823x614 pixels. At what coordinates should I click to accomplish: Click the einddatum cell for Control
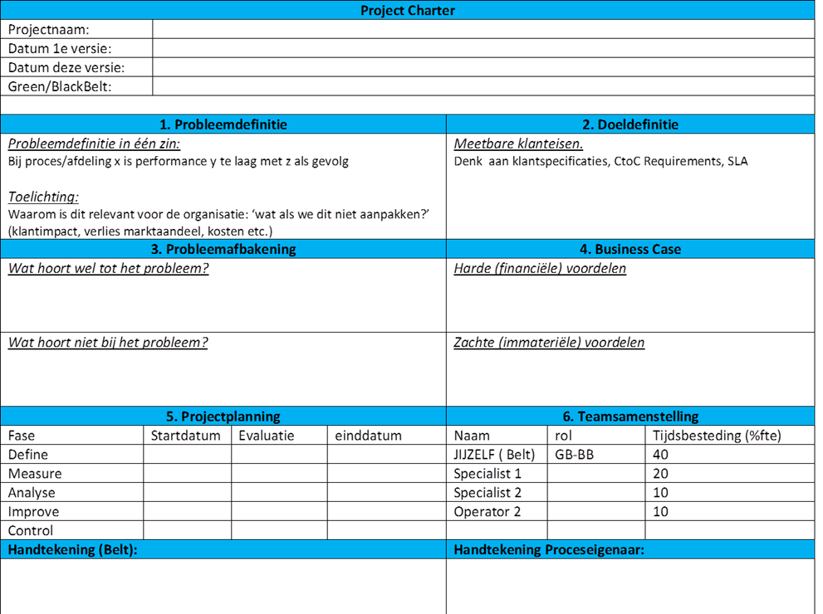(x=387, y=530)
